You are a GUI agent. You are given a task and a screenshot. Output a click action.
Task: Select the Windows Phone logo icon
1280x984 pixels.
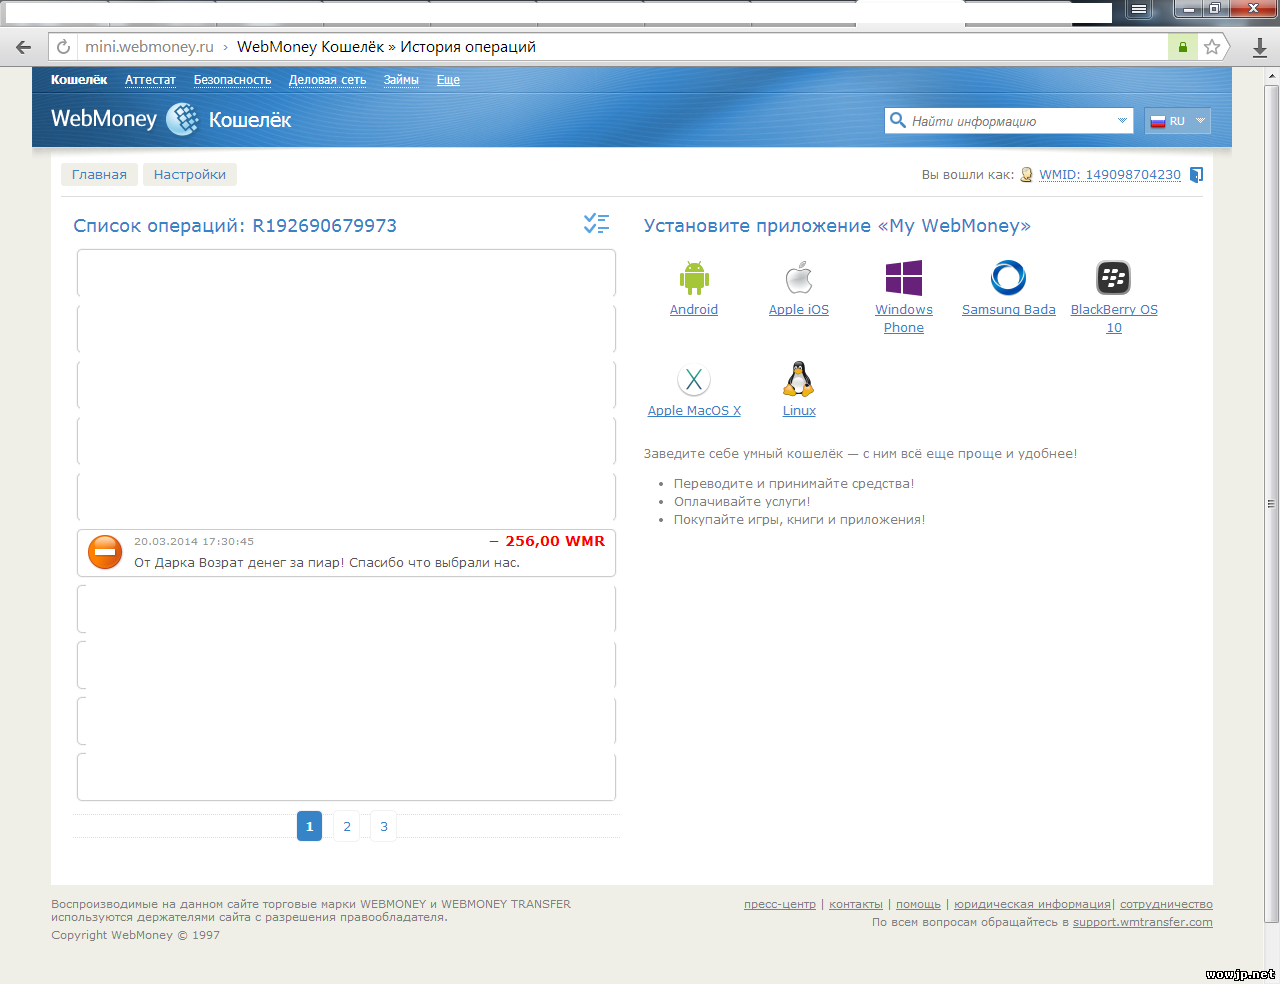[903, 278]
